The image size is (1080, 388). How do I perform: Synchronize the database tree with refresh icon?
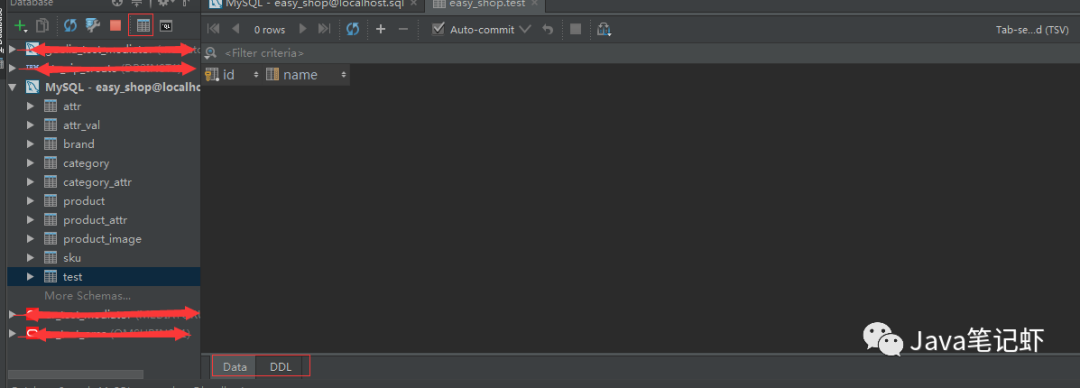point(70,26)
